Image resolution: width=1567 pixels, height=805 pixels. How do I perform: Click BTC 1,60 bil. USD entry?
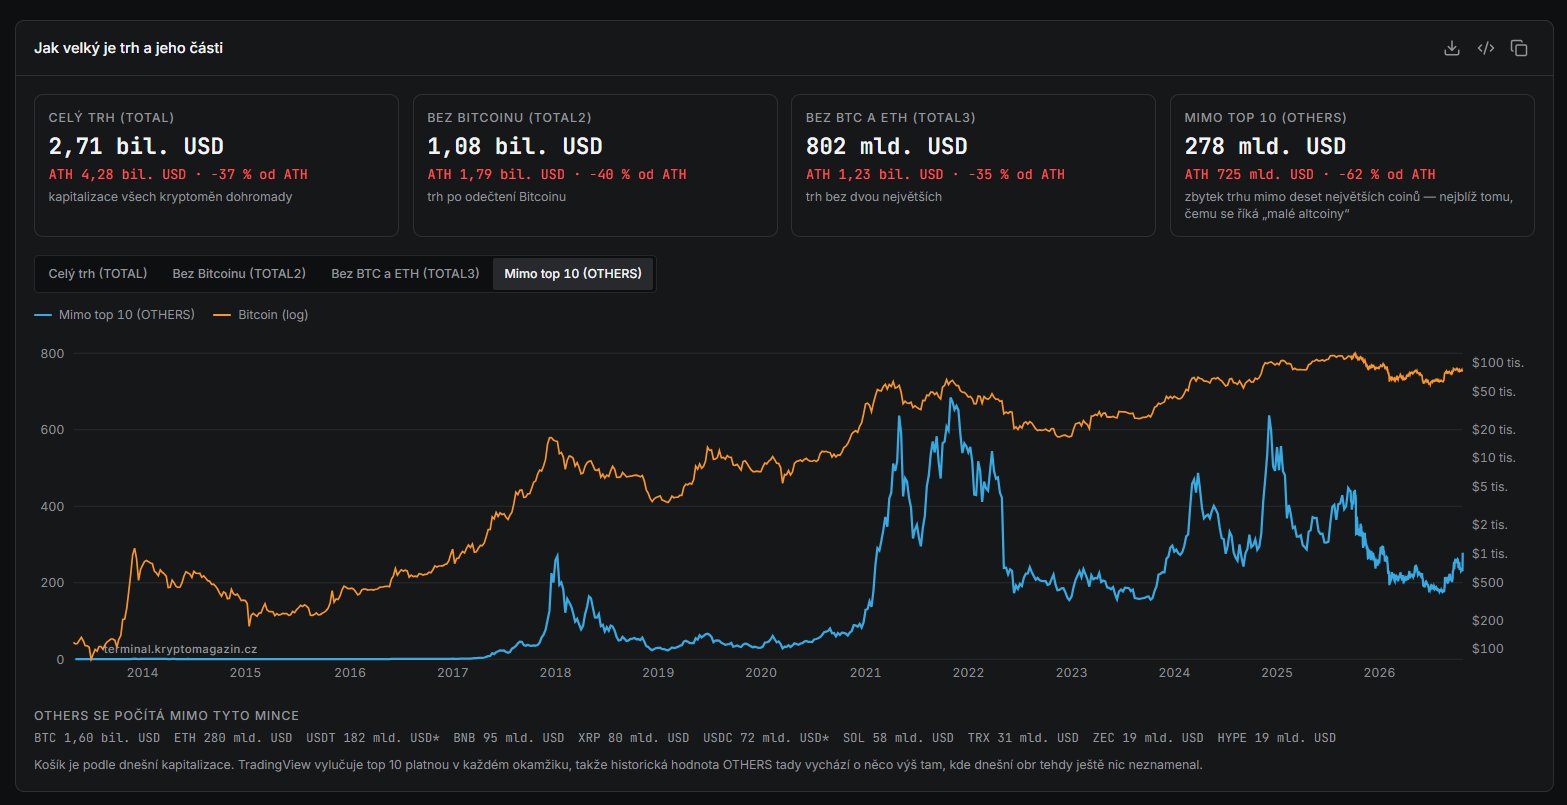[x=97, y=738]
